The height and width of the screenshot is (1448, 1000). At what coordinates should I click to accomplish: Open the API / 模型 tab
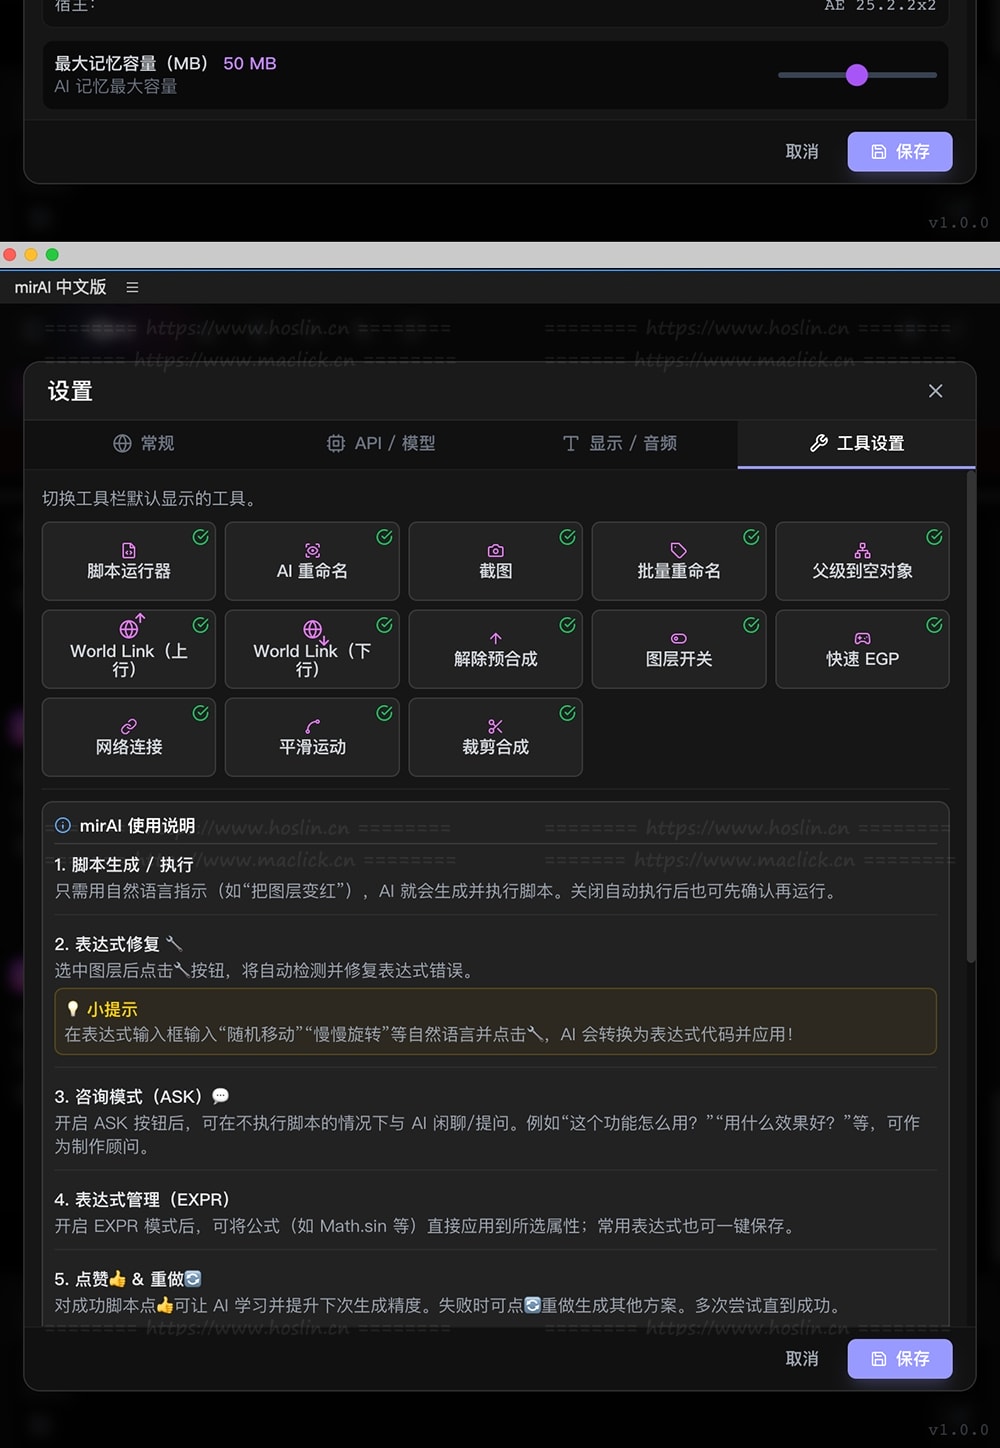pyautogui.click(x=381, y=443)
